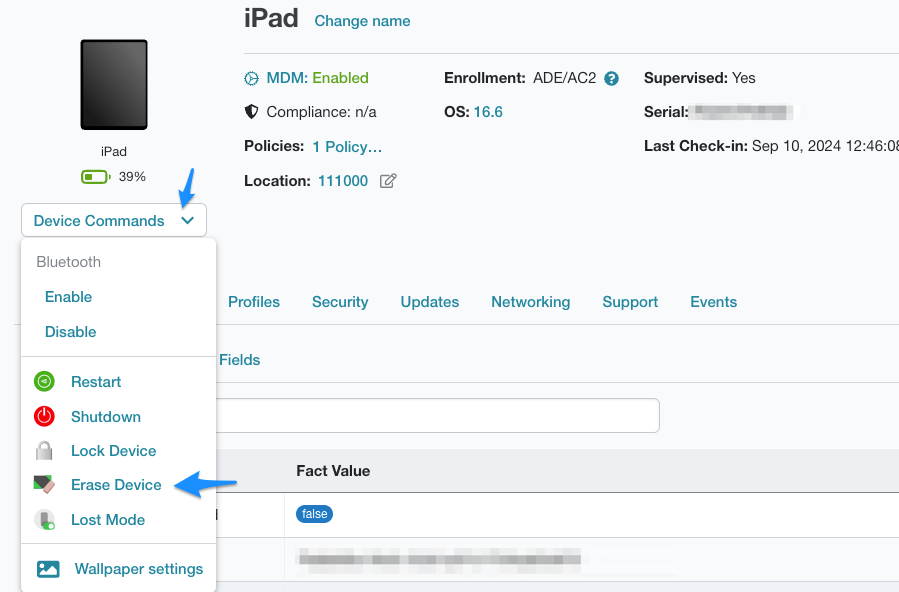The width and height of the screenshot is (899, 592).
Task: Choose Lost Mode command
Action: [108, 520]
